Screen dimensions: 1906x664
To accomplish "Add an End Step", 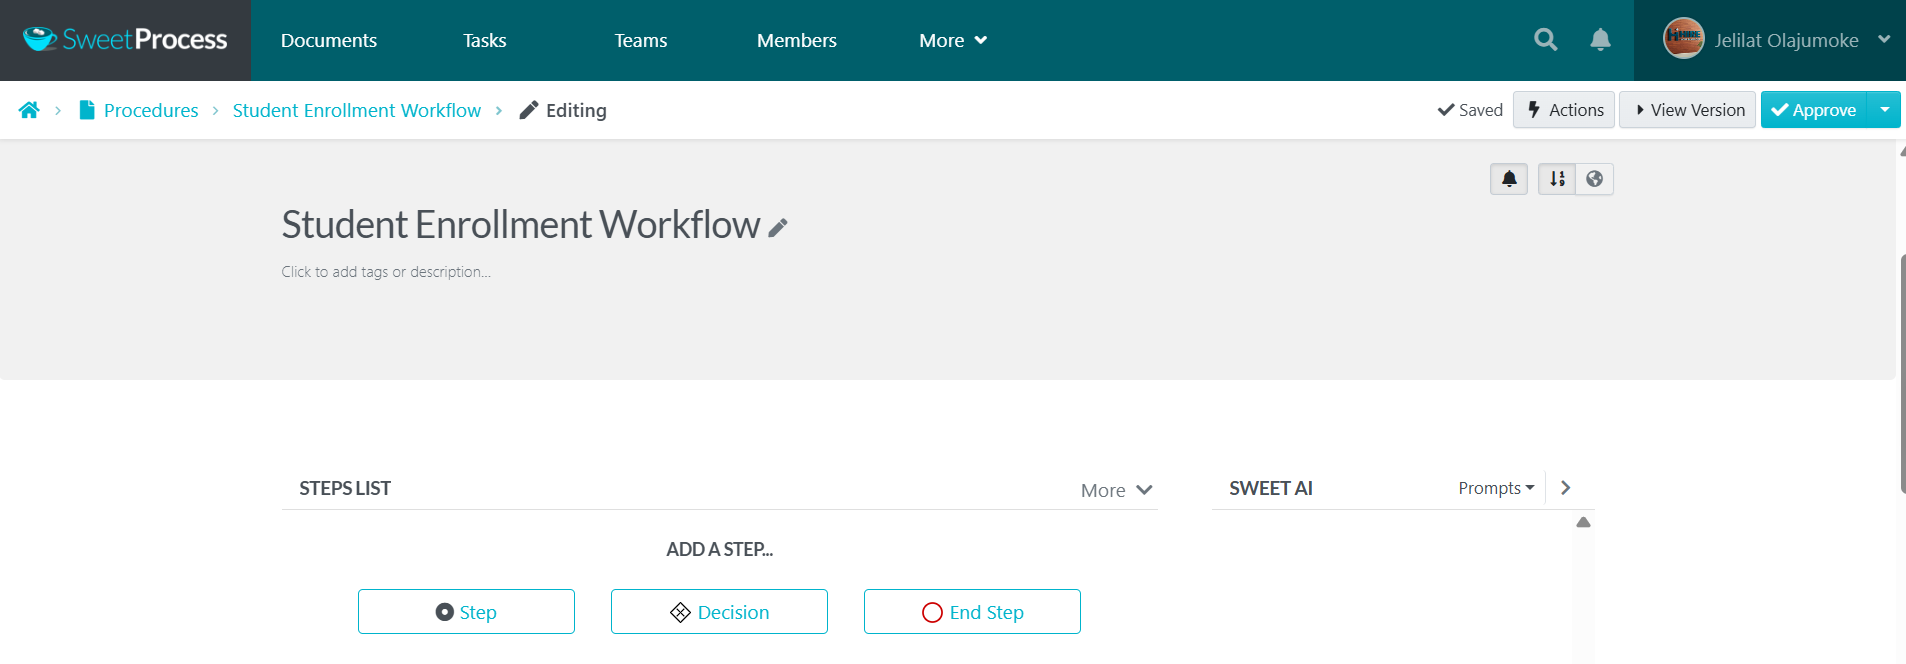I will pyautogui.click(x=972, y=612).
